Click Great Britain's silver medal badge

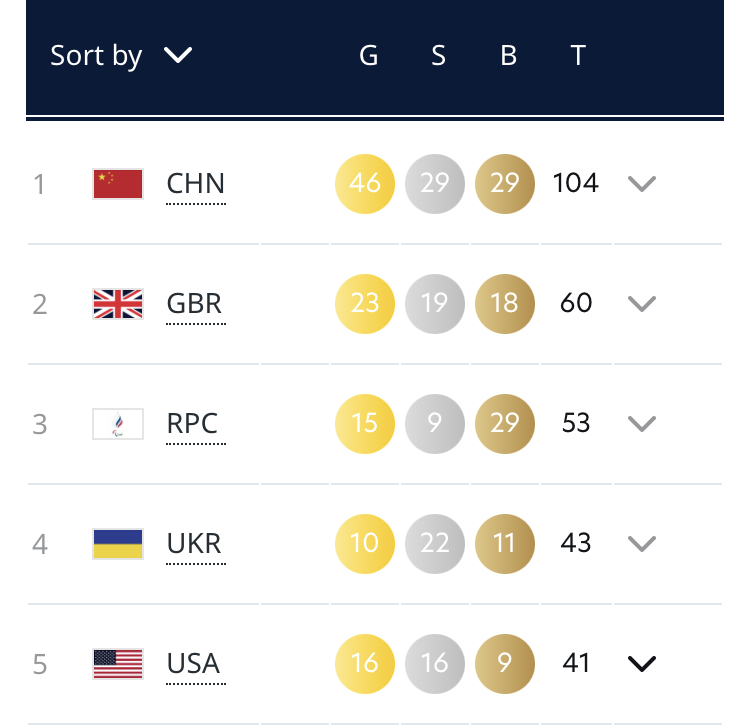tap(435, 304)
